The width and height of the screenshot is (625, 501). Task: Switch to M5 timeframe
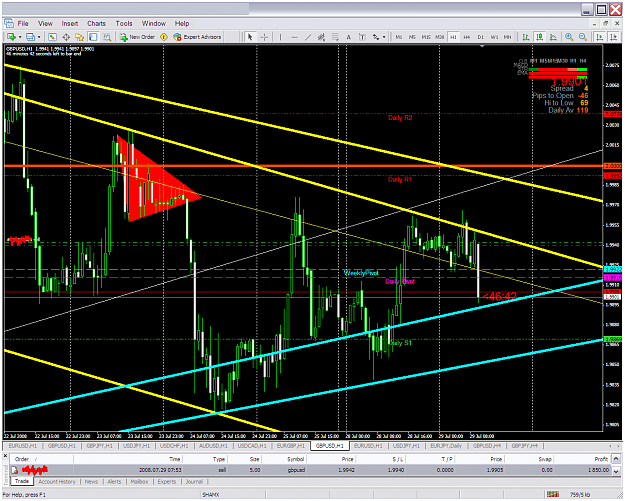[x=412, y=37]
